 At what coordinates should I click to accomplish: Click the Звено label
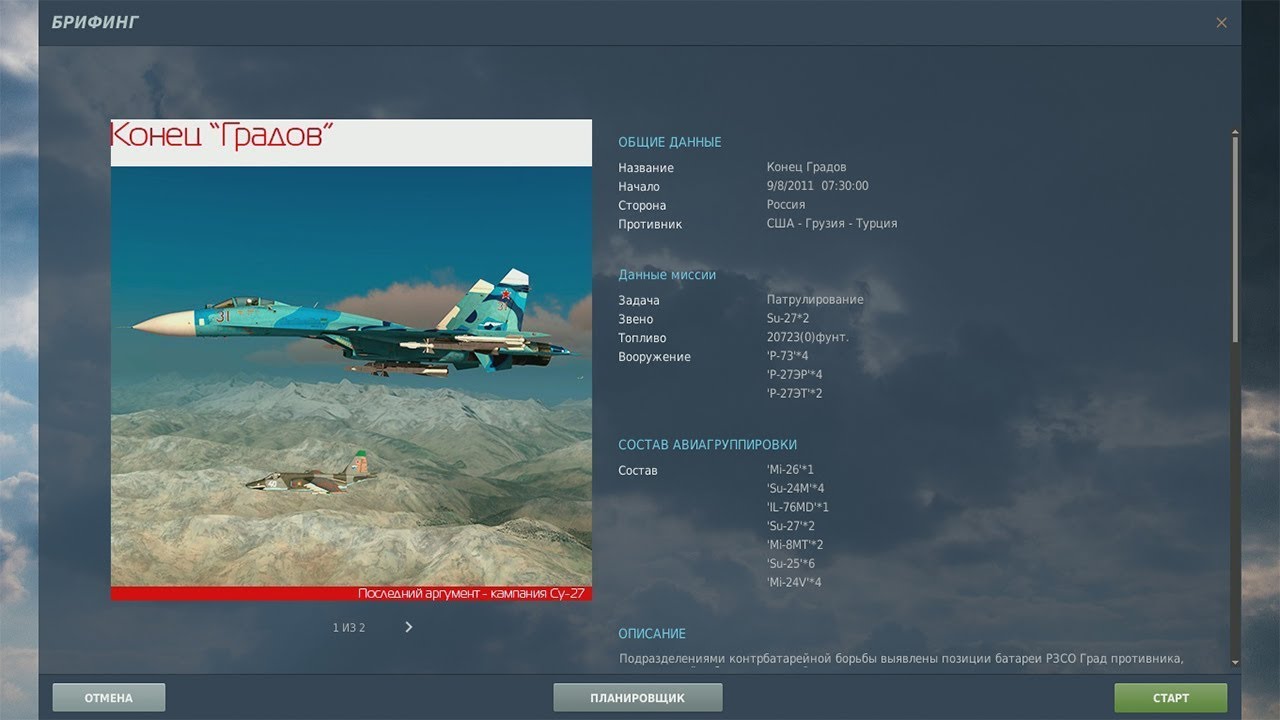636,319
